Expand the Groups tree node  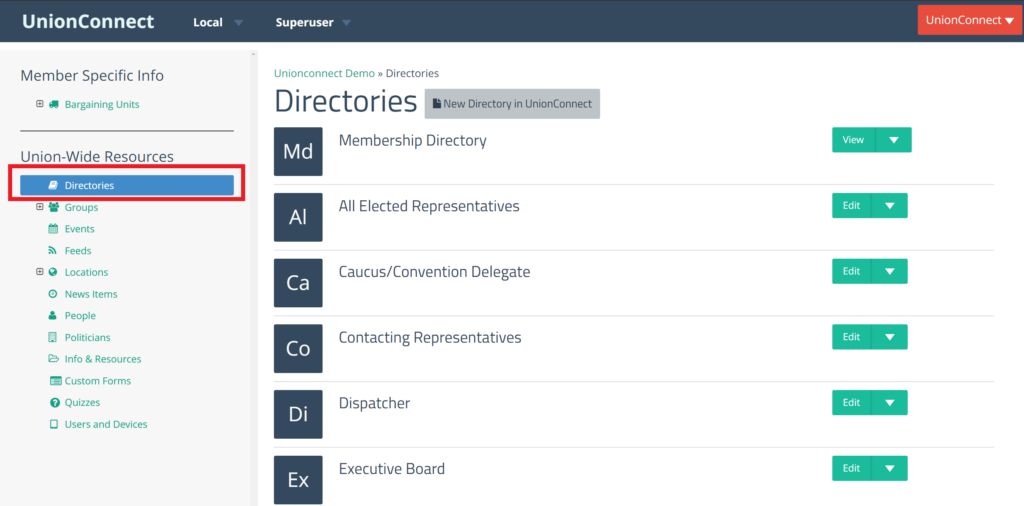point(40,207)
